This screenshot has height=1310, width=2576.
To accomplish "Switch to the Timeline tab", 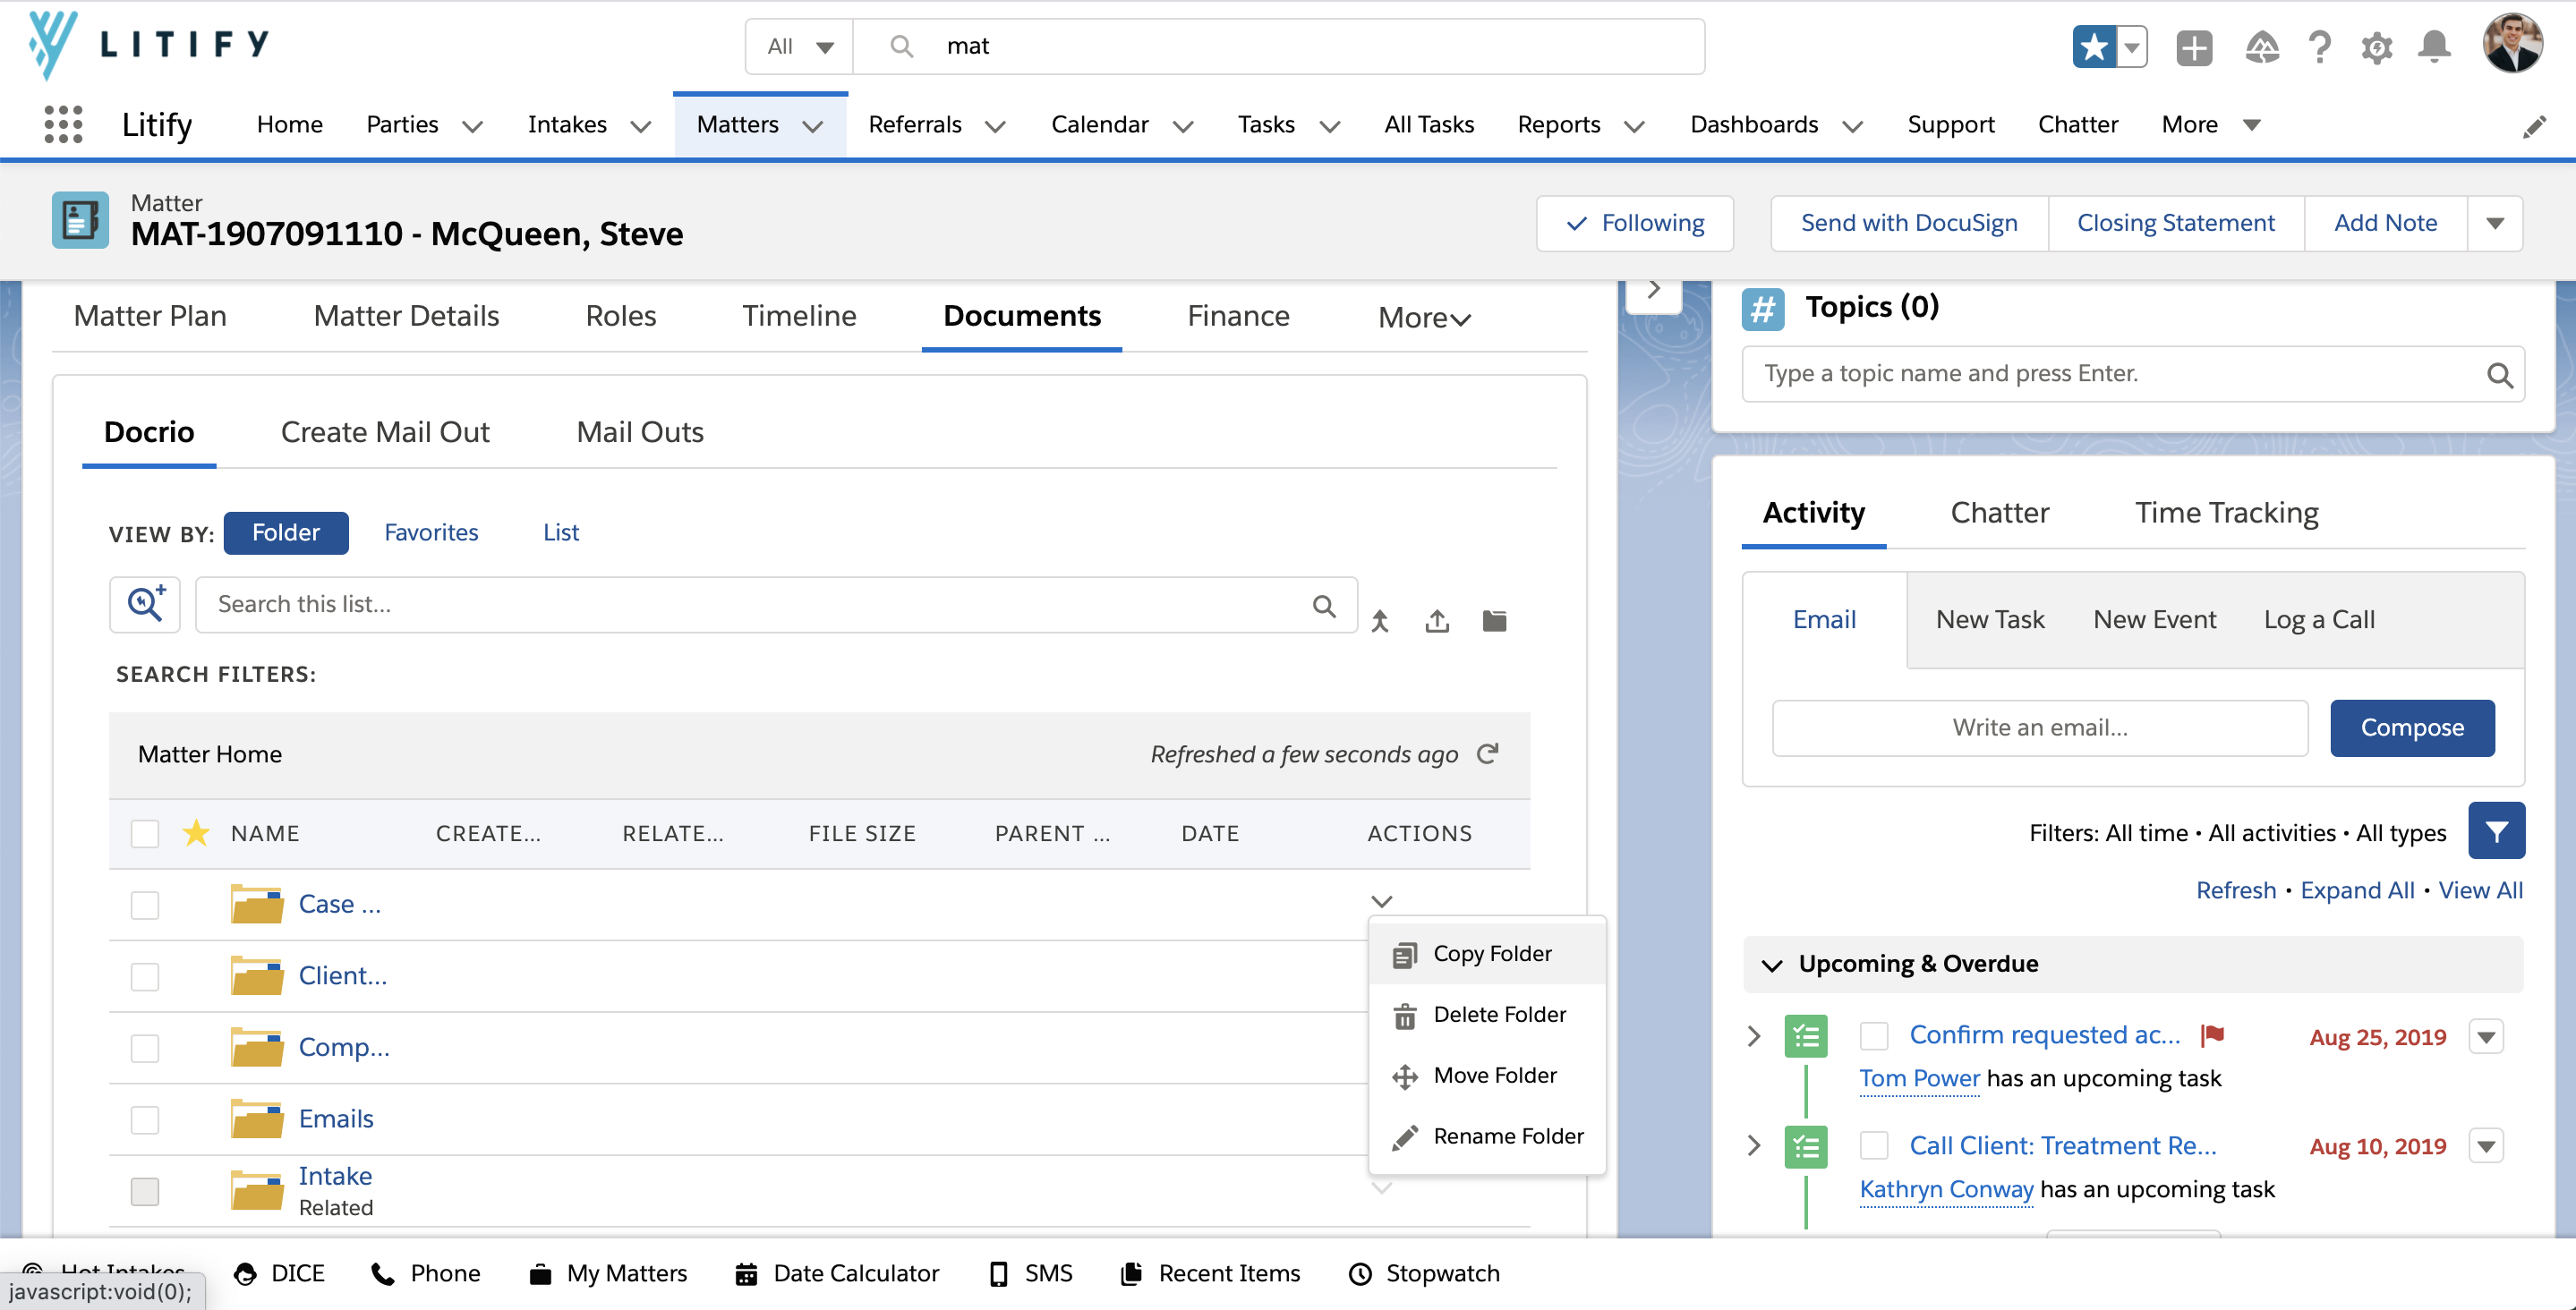I will [x=799, y=316].
